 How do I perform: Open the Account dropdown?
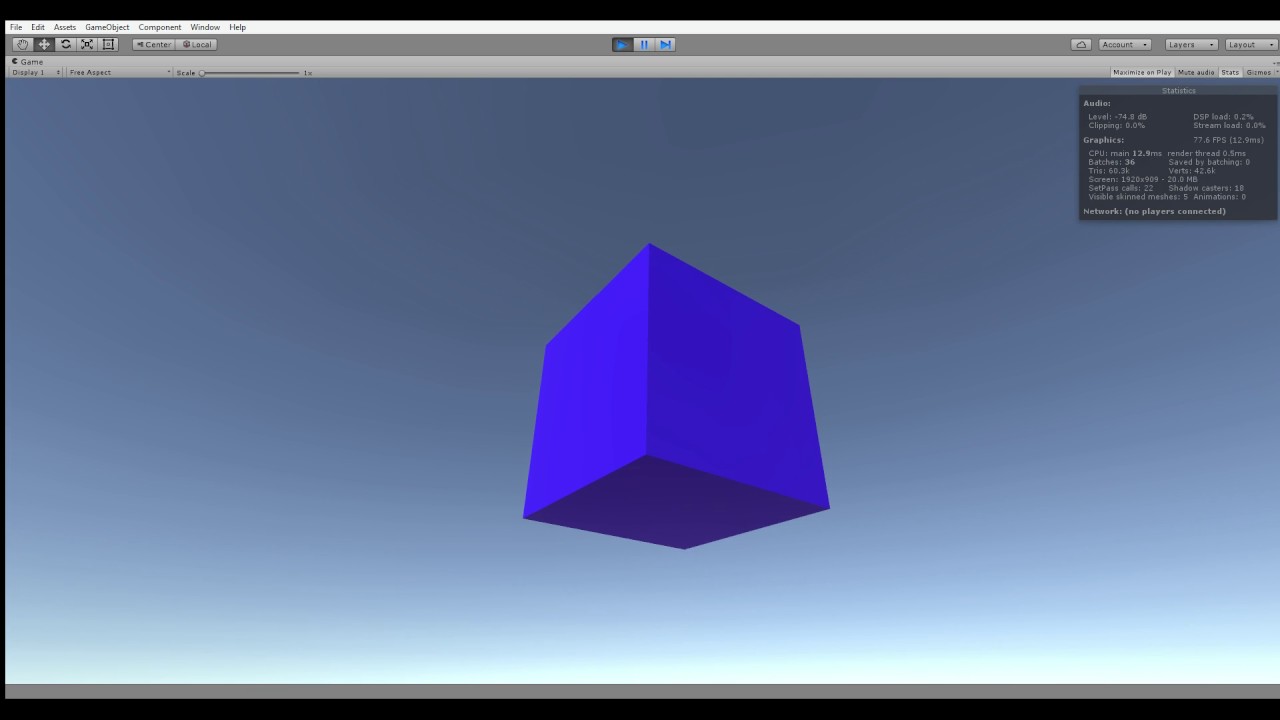point(1125,44)
